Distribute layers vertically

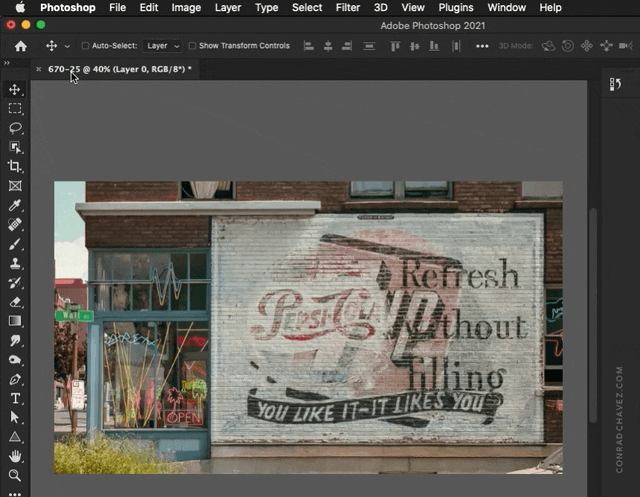coord(369,46)
